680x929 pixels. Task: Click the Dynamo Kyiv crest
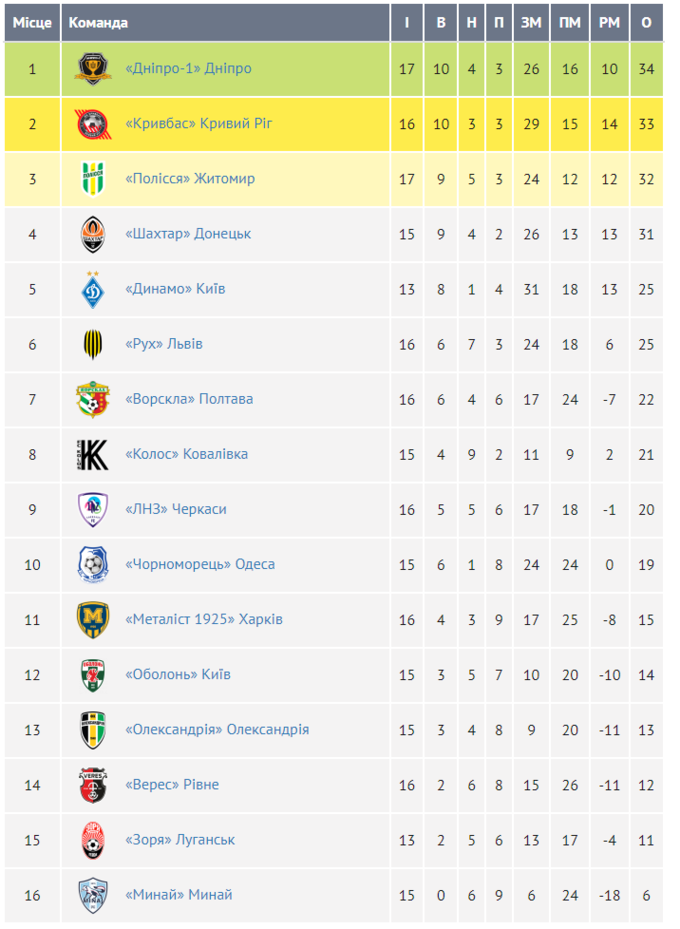click(93, 289)
